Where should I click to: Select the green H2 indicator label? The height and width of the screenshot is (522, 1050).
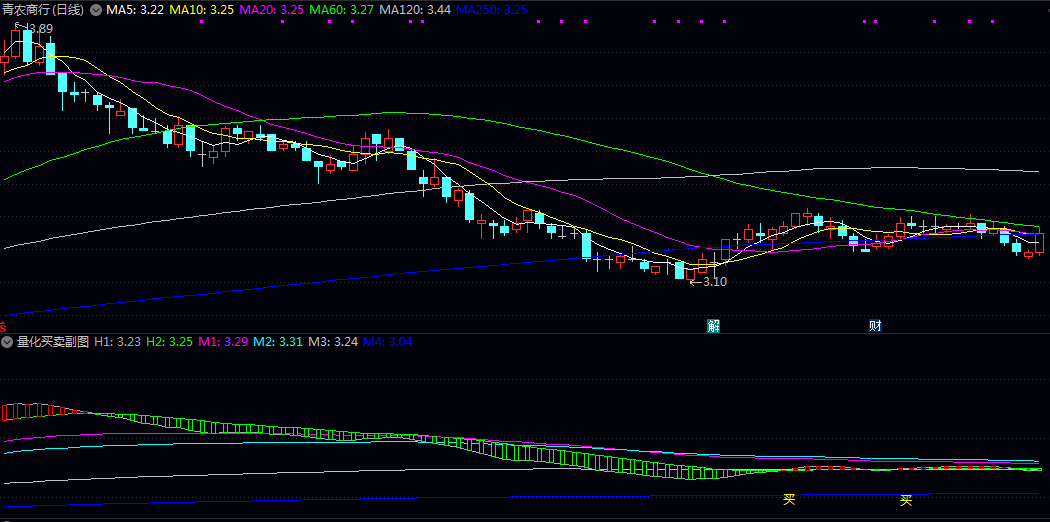point(169,342)
